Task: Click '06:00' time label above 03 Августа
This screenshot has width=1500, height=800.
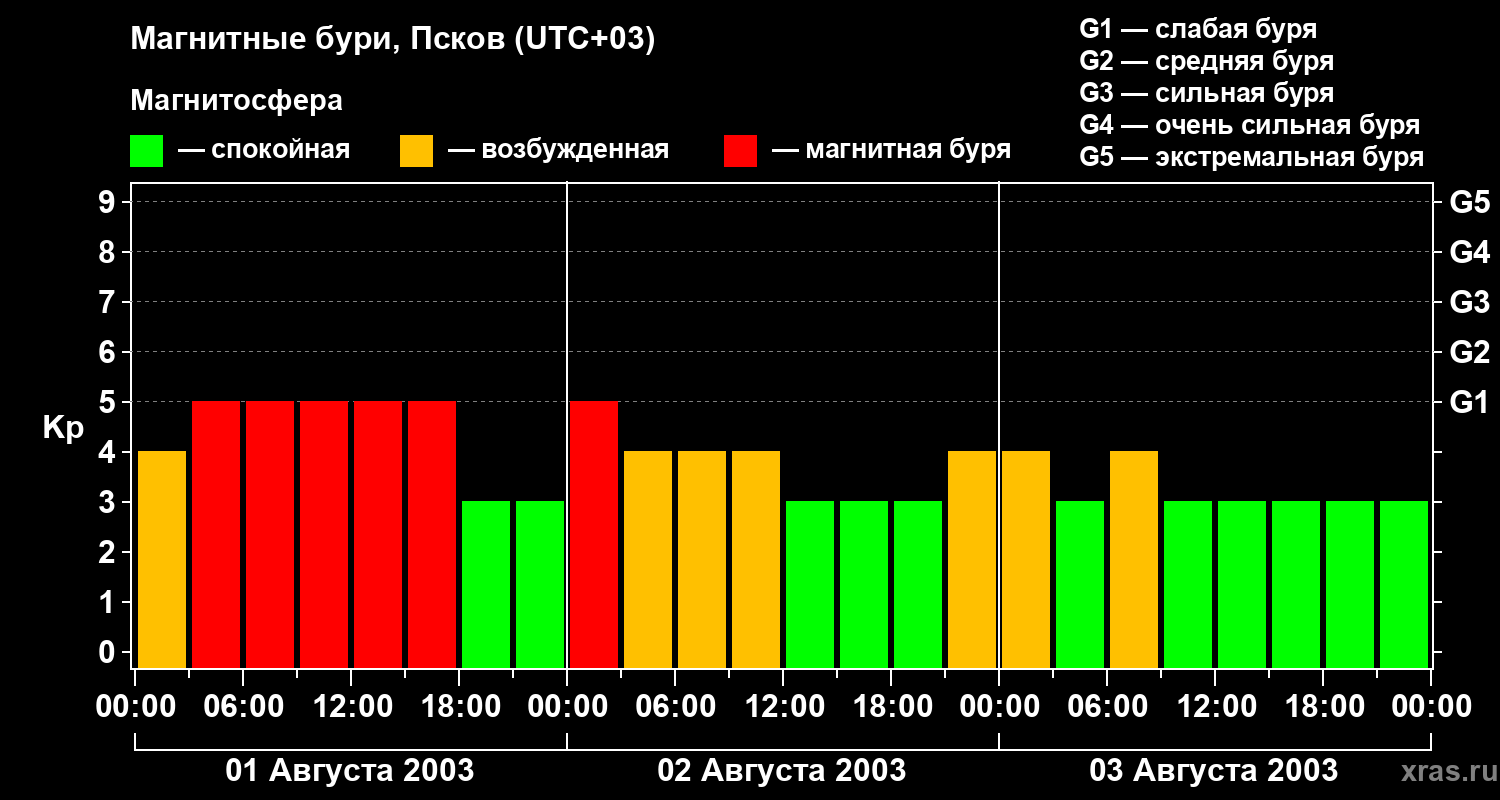Action: tap(1107, 707)
